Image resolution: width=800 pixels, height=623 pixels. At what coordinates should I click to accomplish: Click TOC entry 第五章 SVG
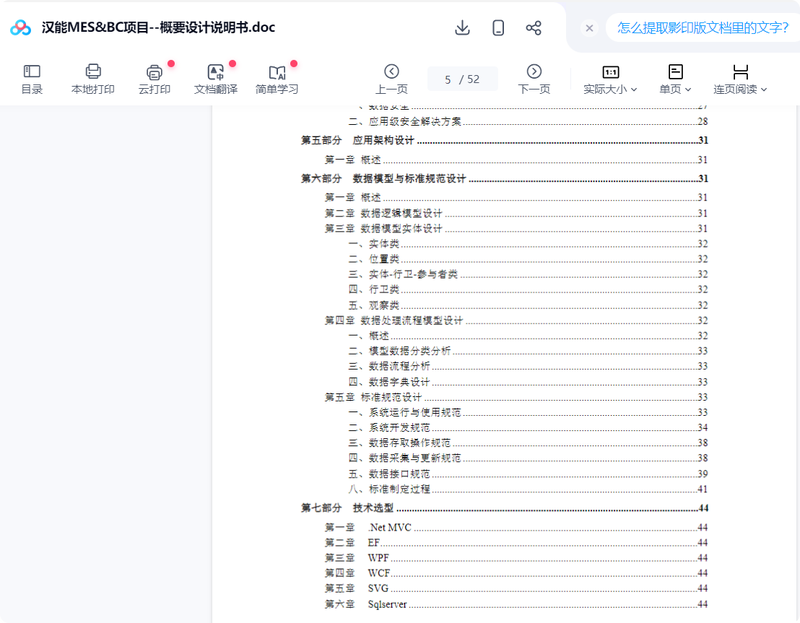tap(516, 589)
